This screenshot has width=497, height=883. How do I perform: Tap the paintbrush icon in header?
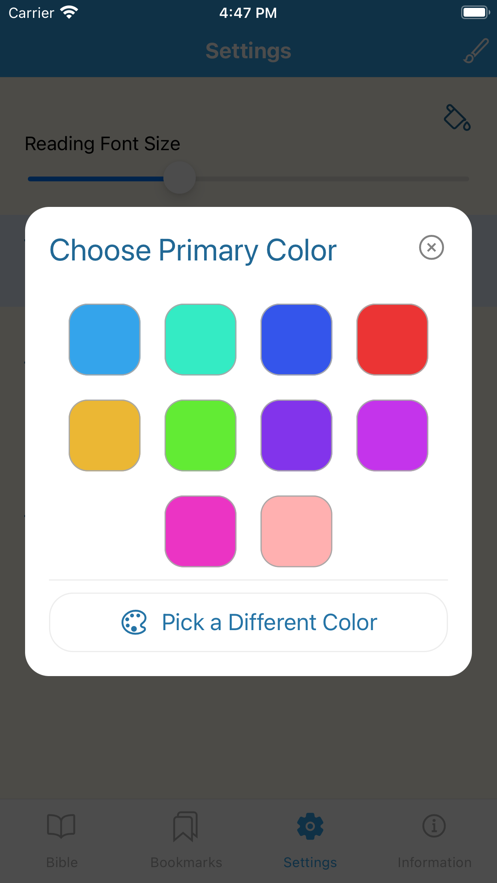(x=476, y=51)
